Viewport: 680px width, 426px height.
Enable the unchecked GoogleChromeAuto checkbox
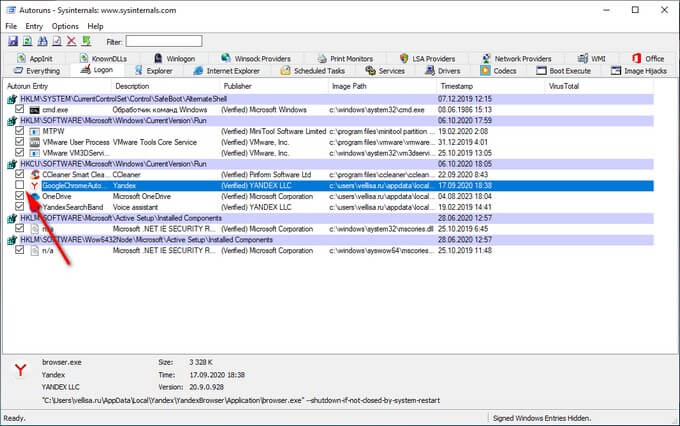20,185
